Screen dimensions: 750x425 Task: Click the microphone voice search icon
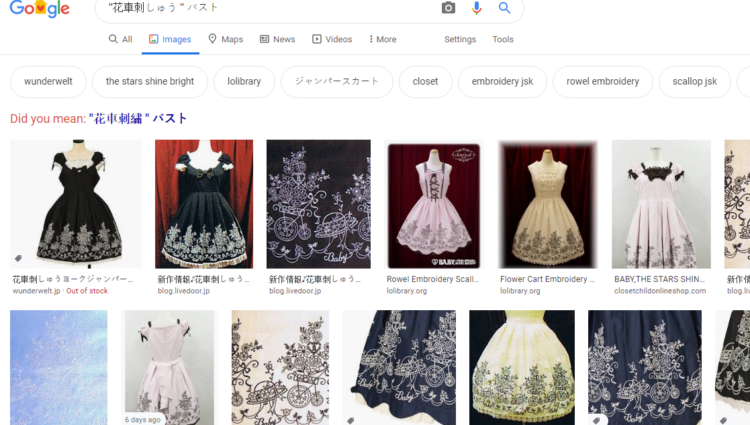pos(477,8)
